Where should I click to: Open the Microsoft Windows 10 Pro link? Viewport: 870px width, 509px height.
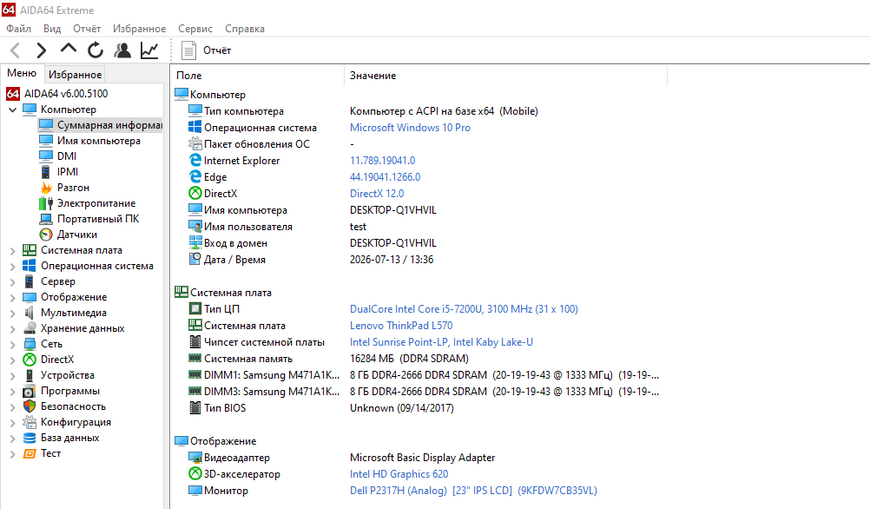410,128
